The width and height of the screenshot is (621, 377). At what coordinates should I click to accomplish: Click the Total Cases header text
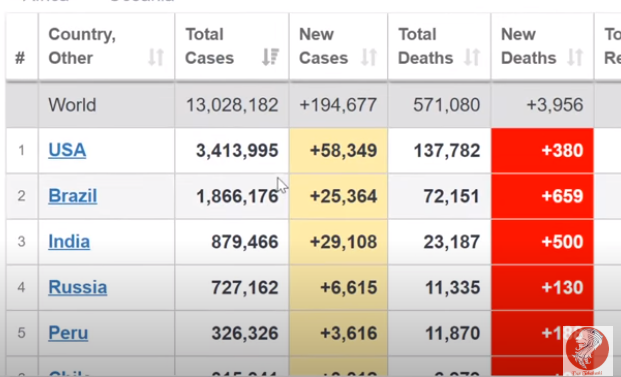[x=210, y=46]
